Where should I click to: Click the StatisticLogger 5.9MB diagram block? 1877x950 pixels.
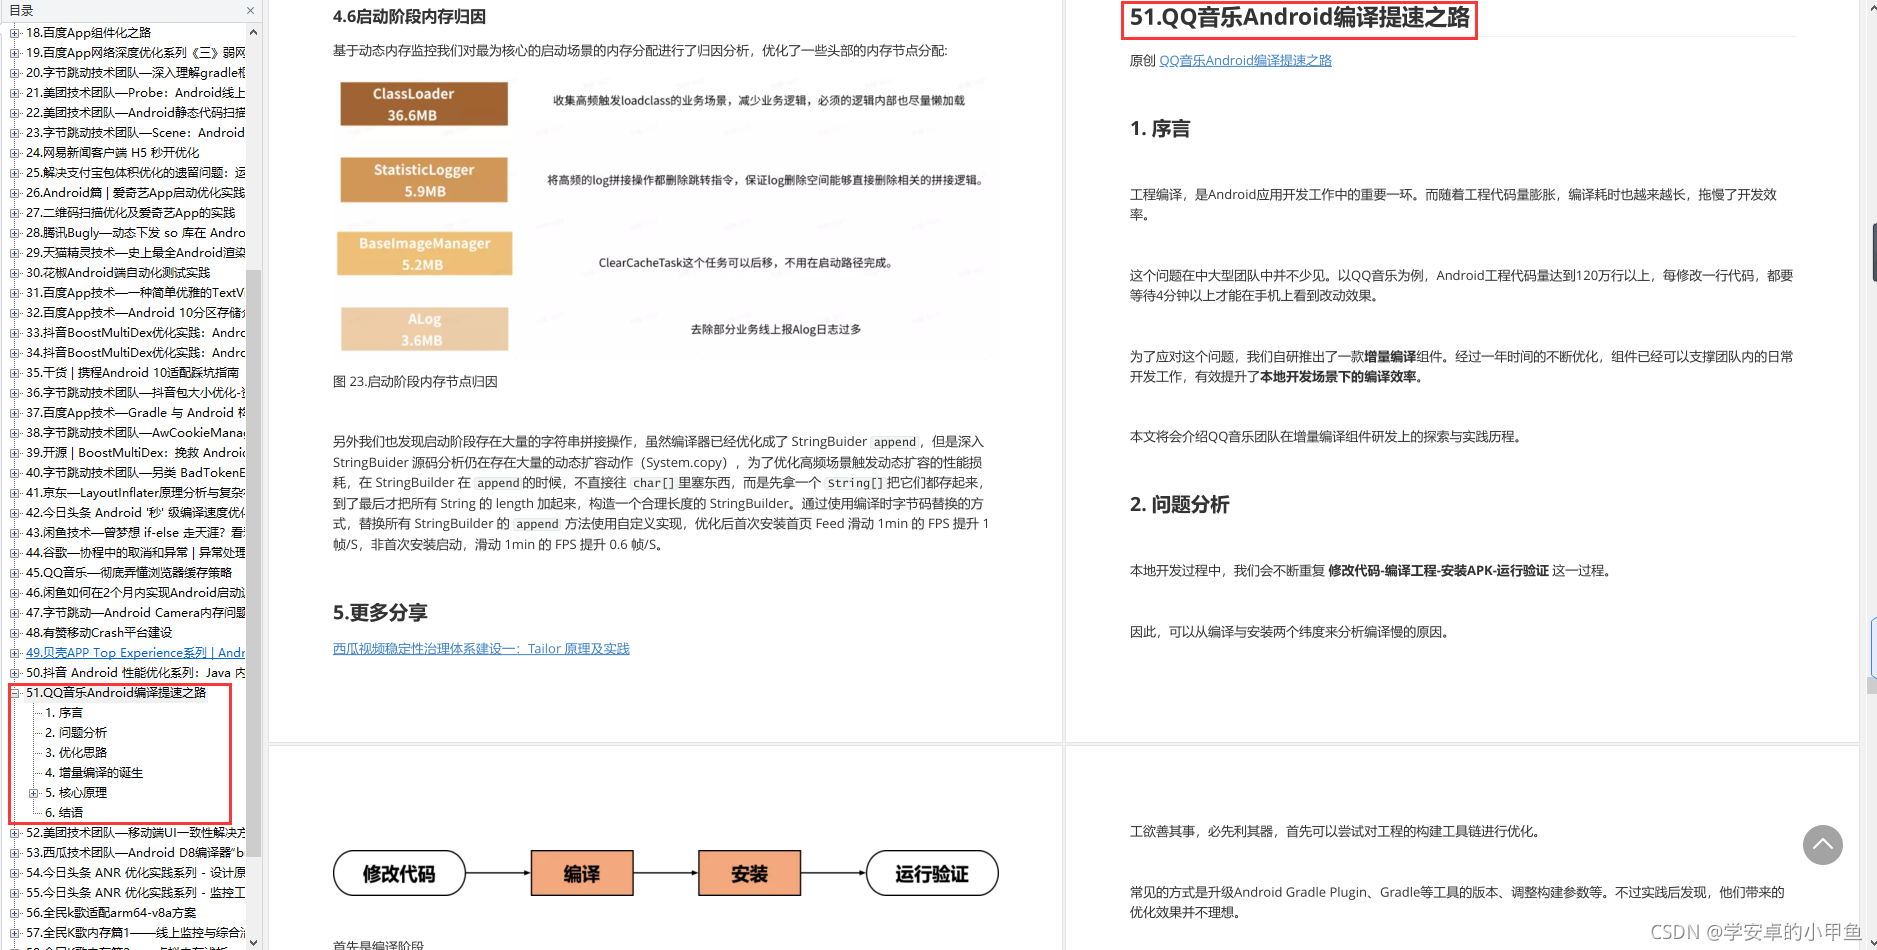click(x=424, y=180)
